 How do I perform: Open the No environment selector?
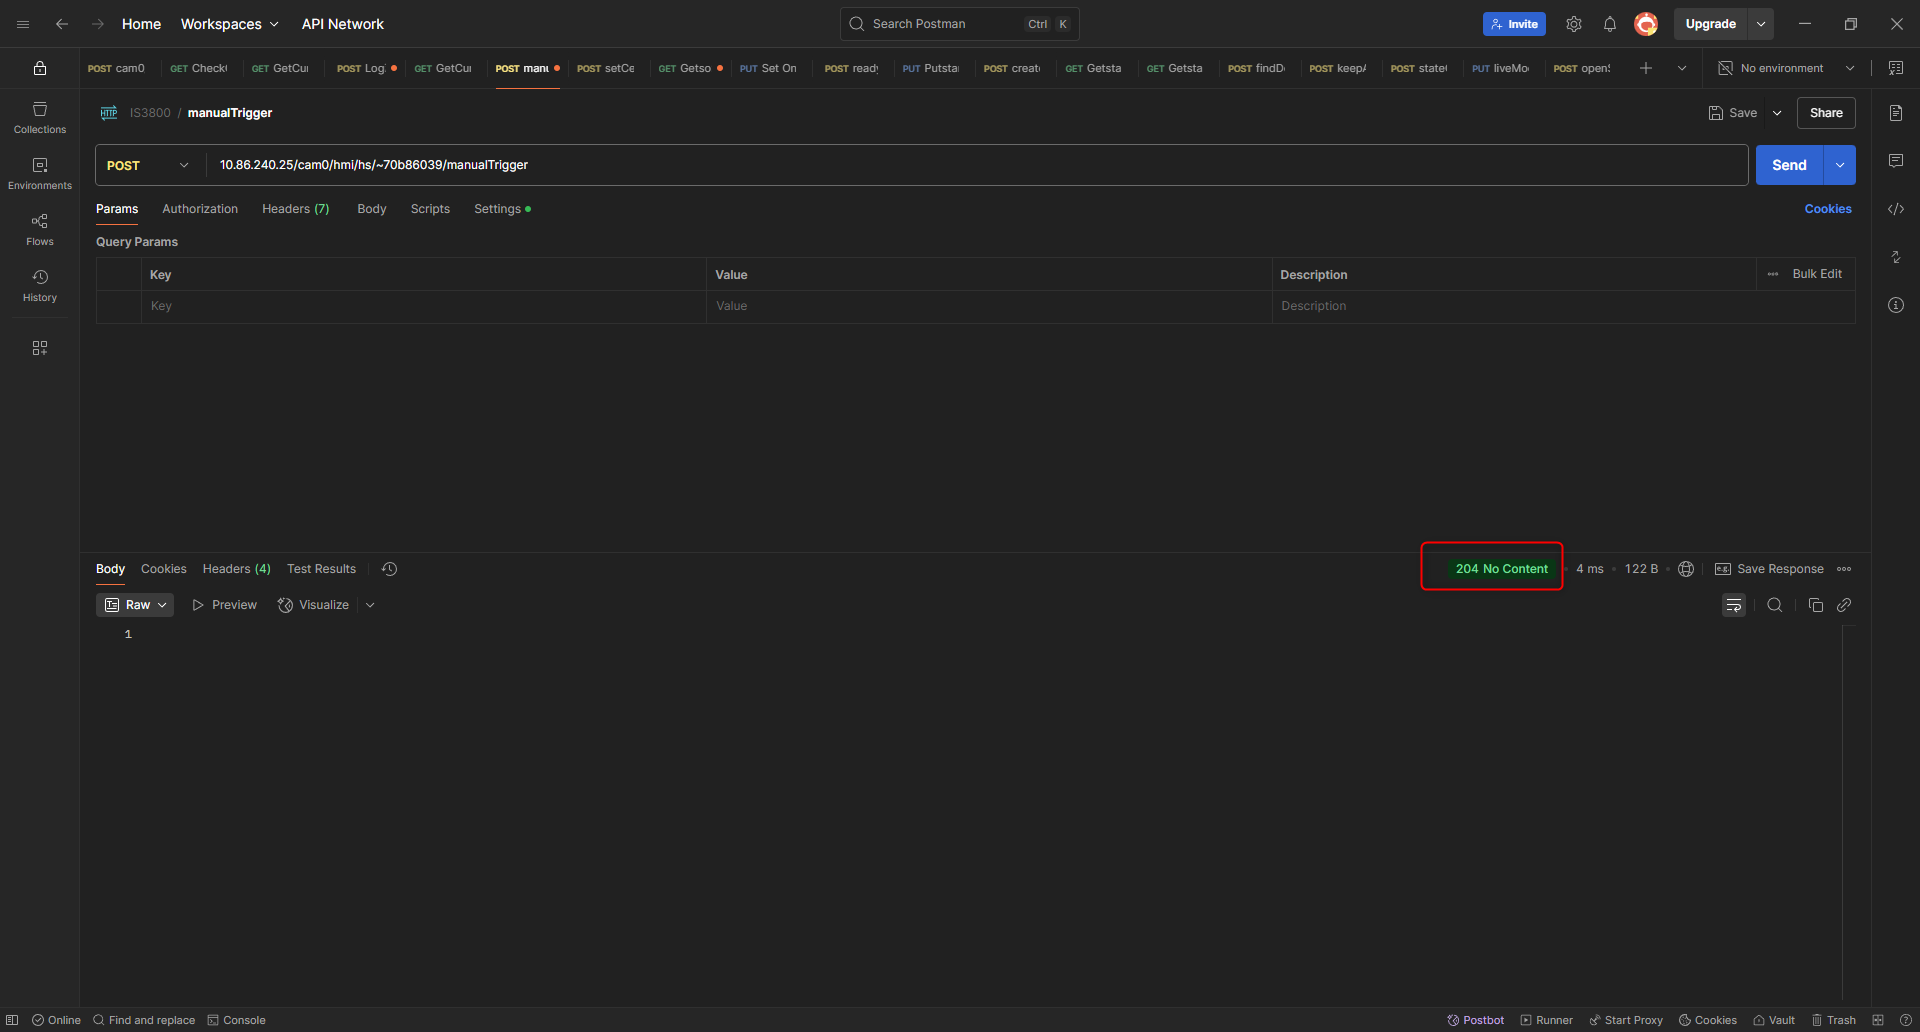click(x=1785, y=68)
